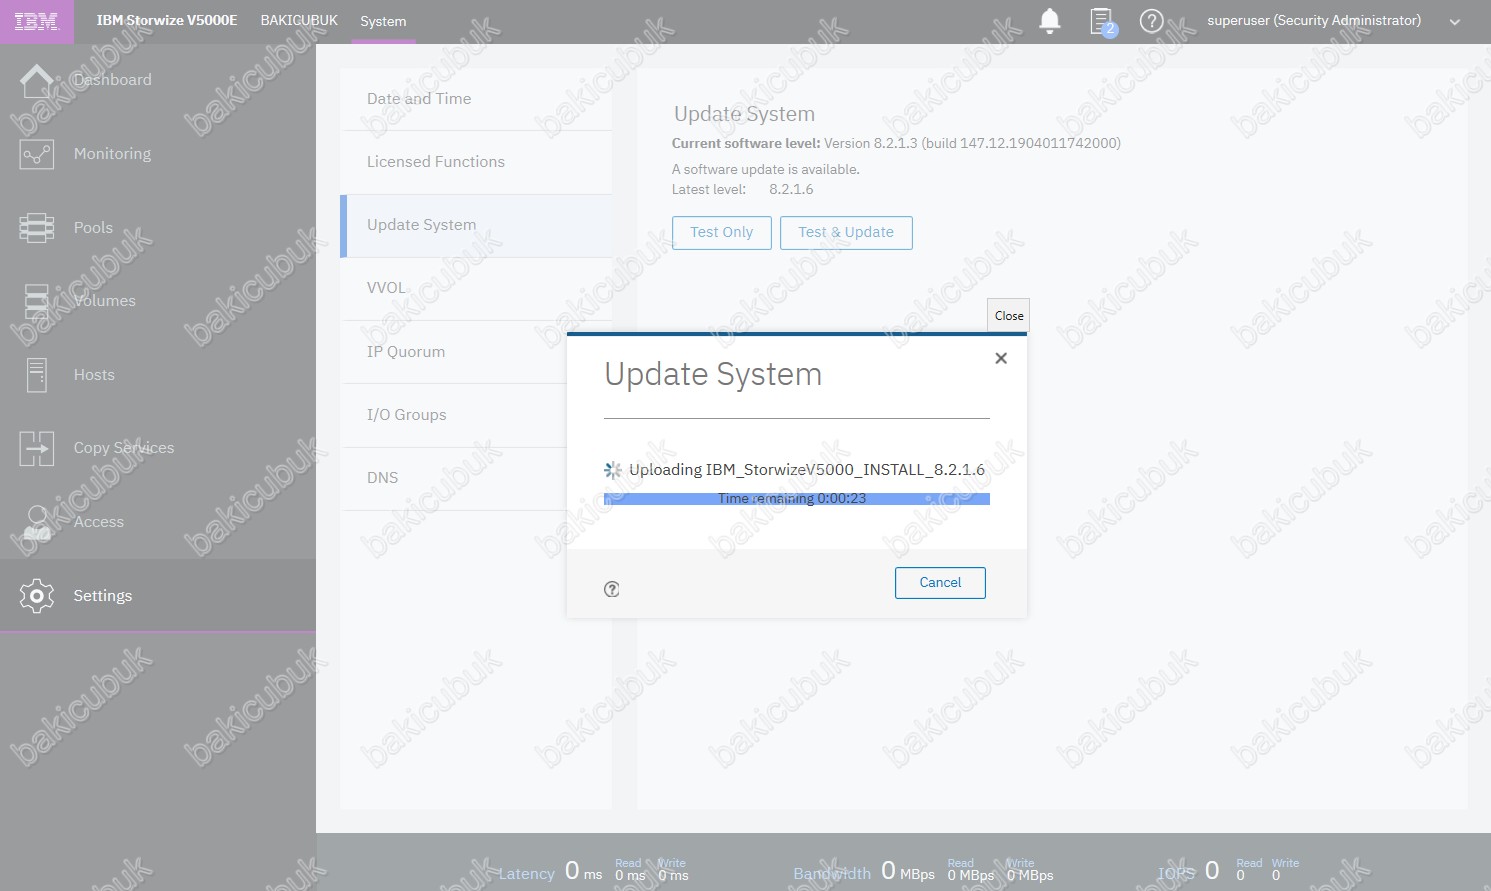Click the Copy Services icon
Screen dimensions: 1491x891
click(x=37, y=448)
